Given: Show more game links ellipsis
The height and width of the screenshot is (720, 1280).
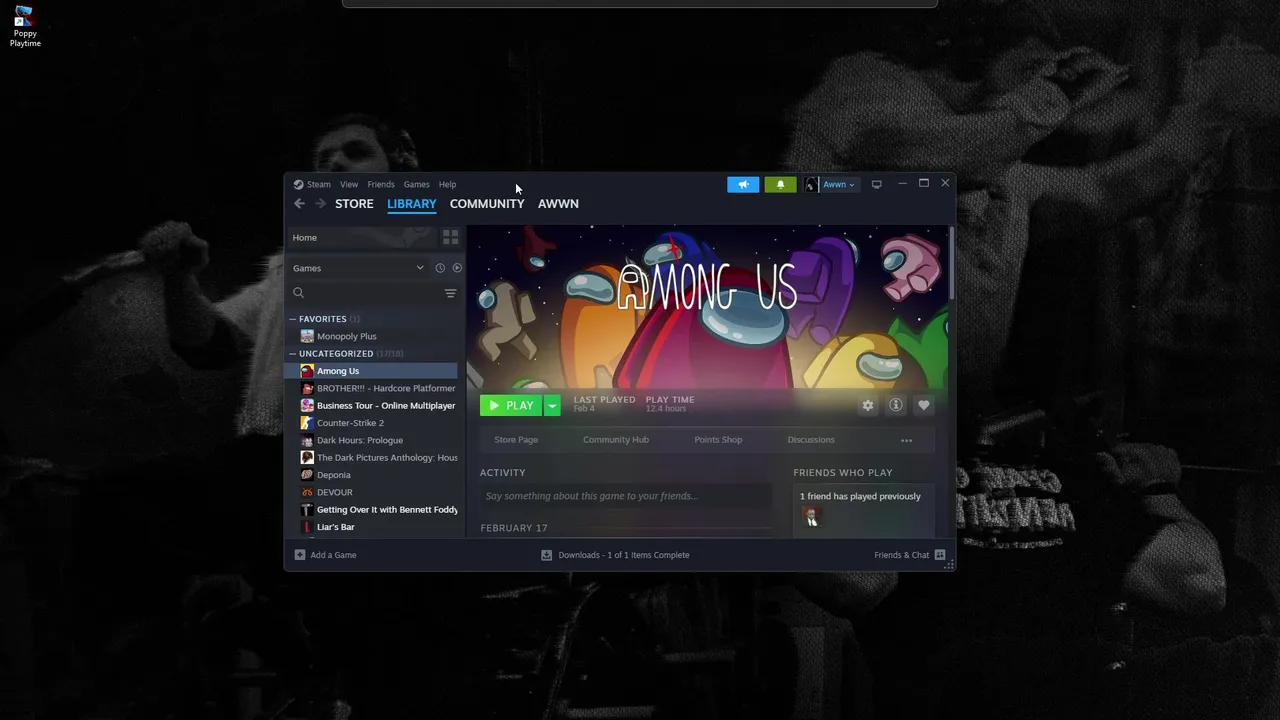Looking at the screenshot, I should [906, 440].
